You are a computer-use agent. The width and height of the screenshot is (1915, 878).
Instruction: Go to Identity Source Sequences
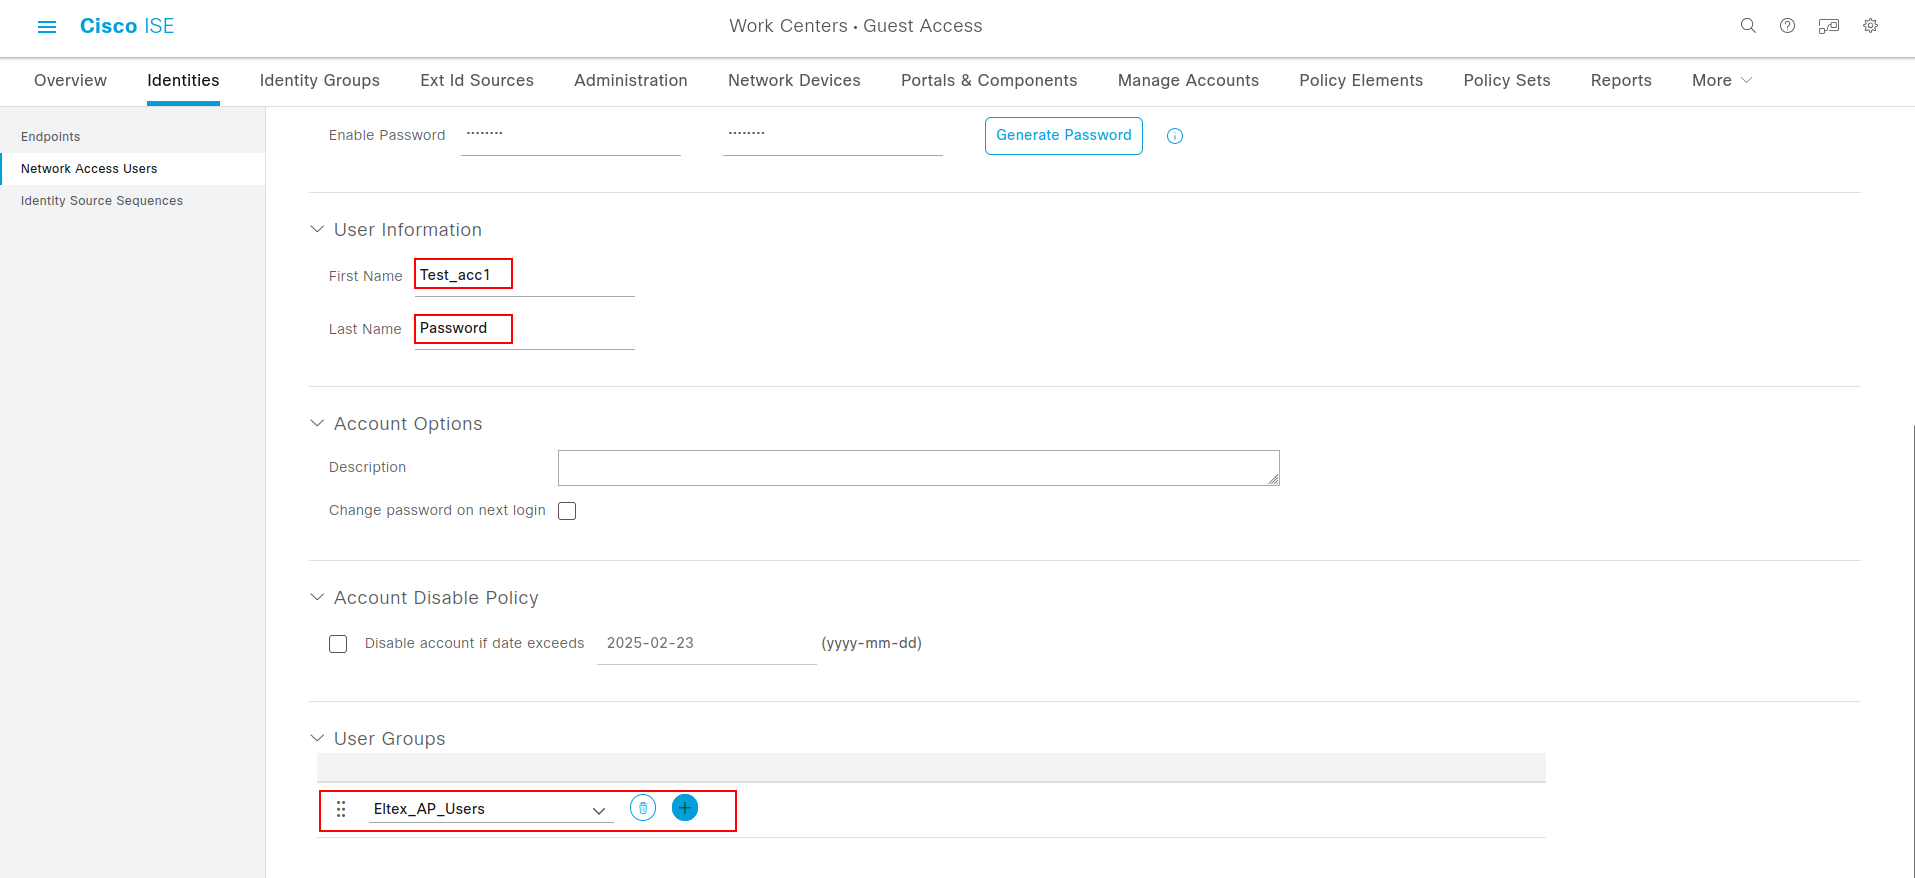click(x=102, y=201)
